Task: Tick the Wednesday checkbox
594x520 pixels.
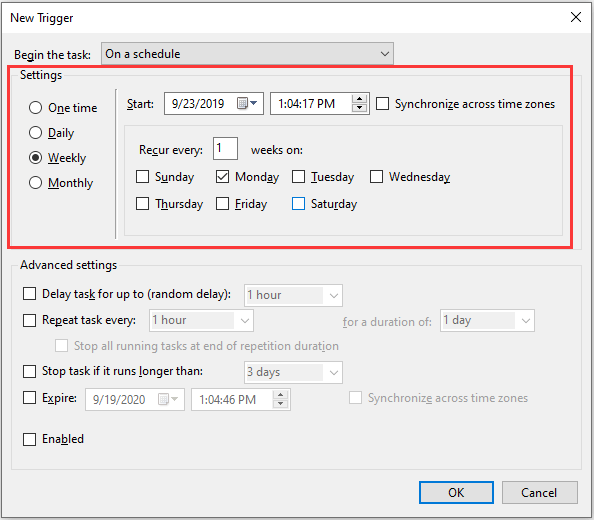Action: point(376,176)
